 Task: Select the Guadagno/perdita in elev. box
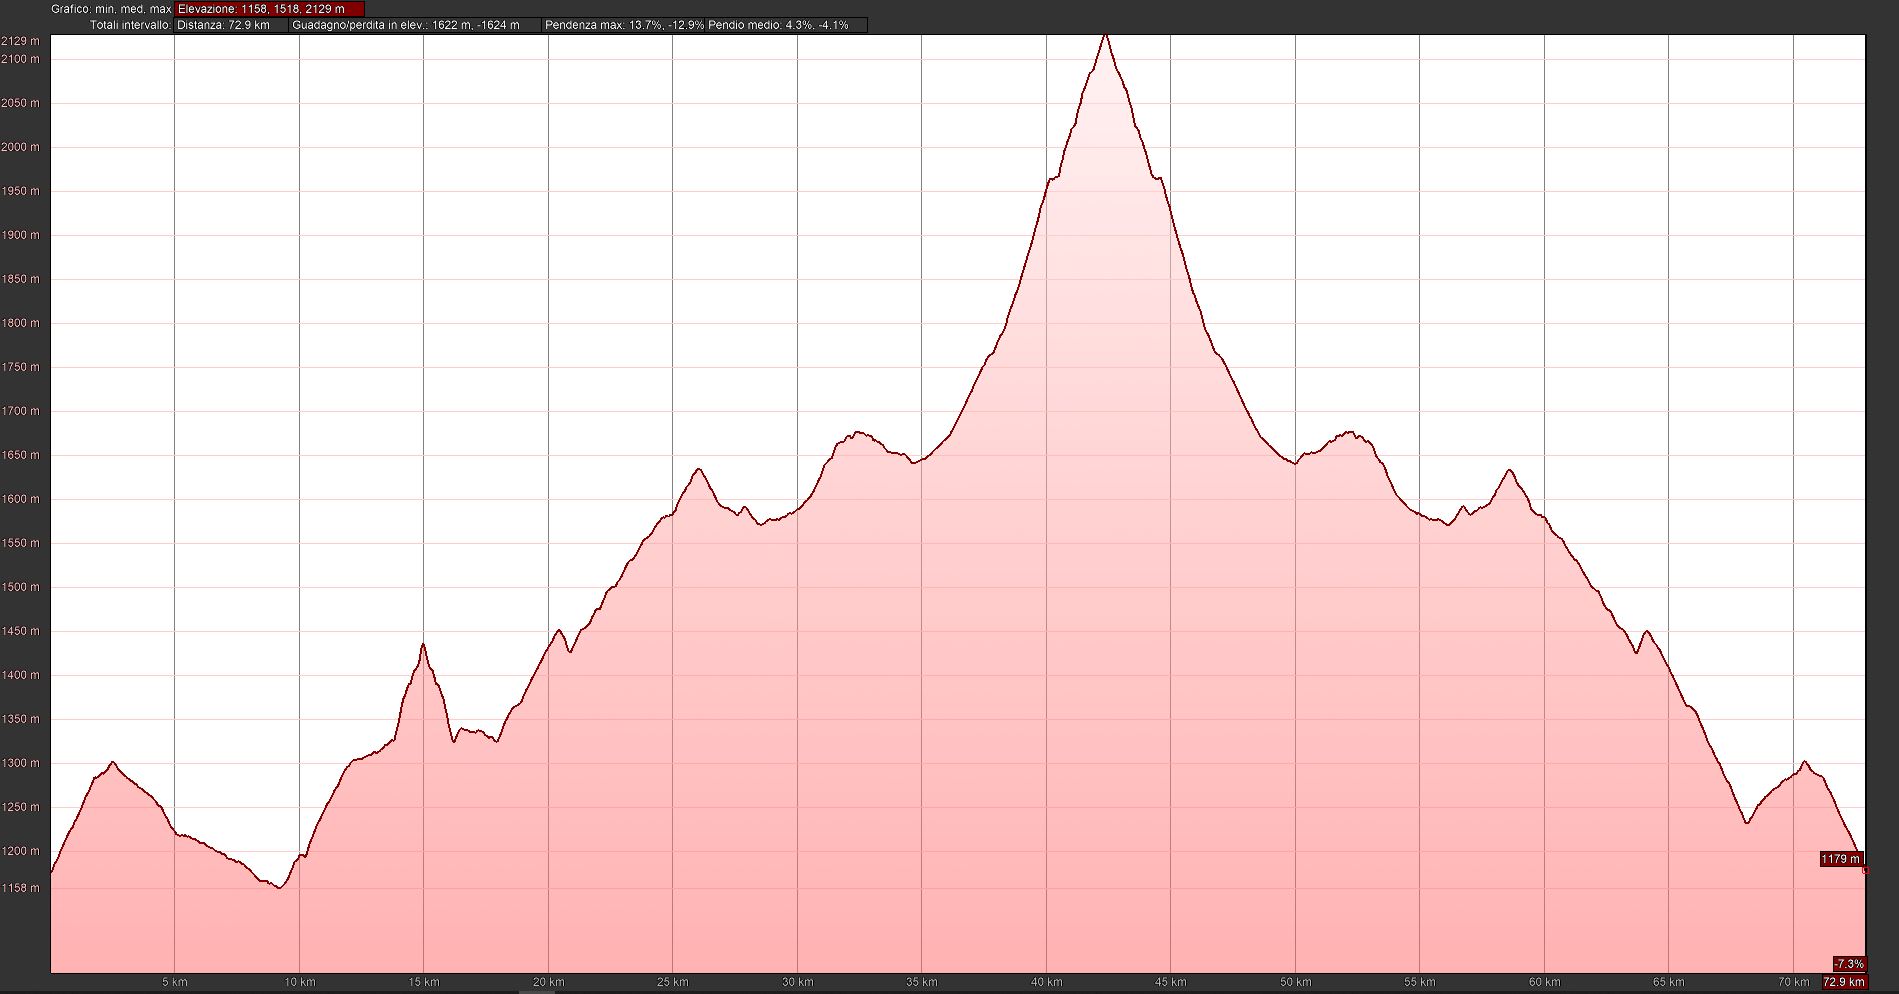[414, 25]
